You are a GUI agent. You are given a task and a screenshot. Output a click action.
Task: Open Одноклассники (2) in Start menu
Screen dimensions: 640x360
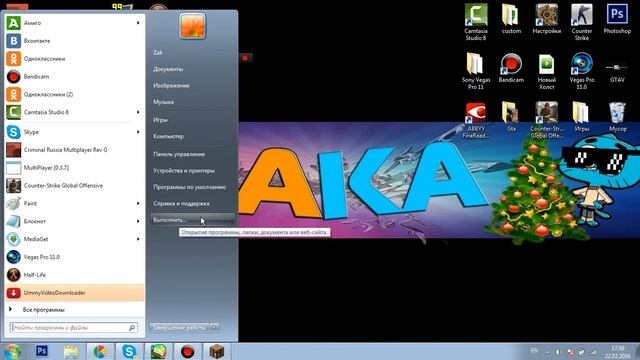pos(75,94)
